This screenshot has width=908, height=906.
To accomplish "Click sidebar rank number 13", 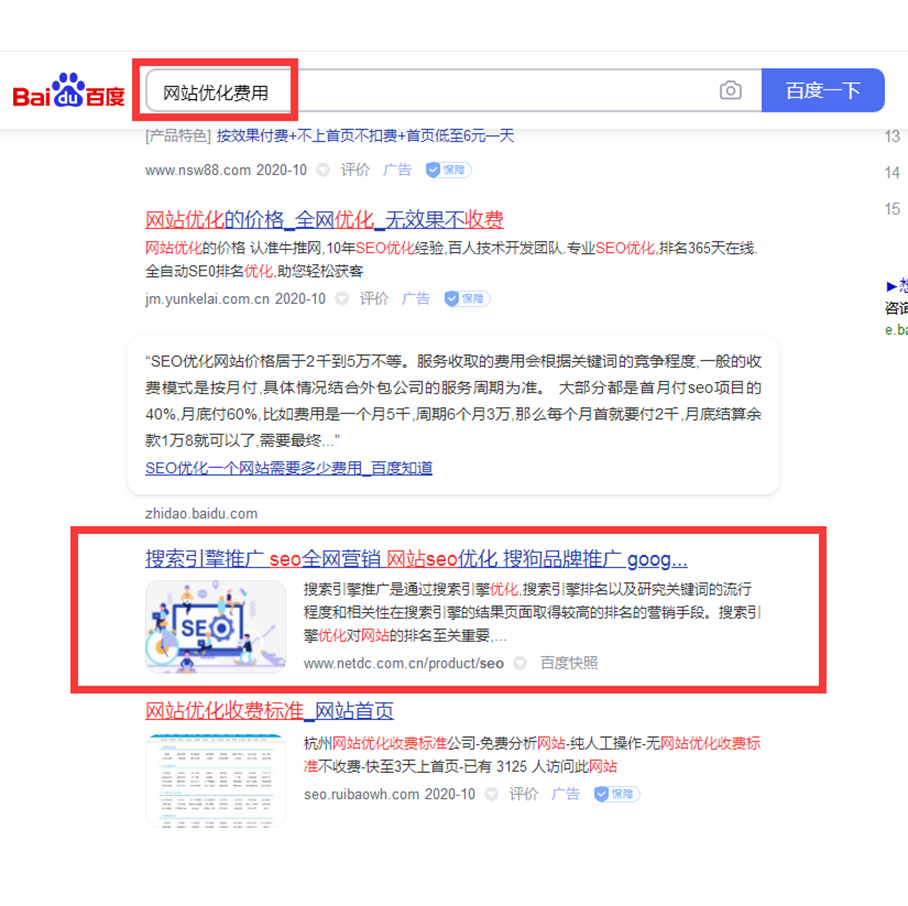I will pos(892,137).
